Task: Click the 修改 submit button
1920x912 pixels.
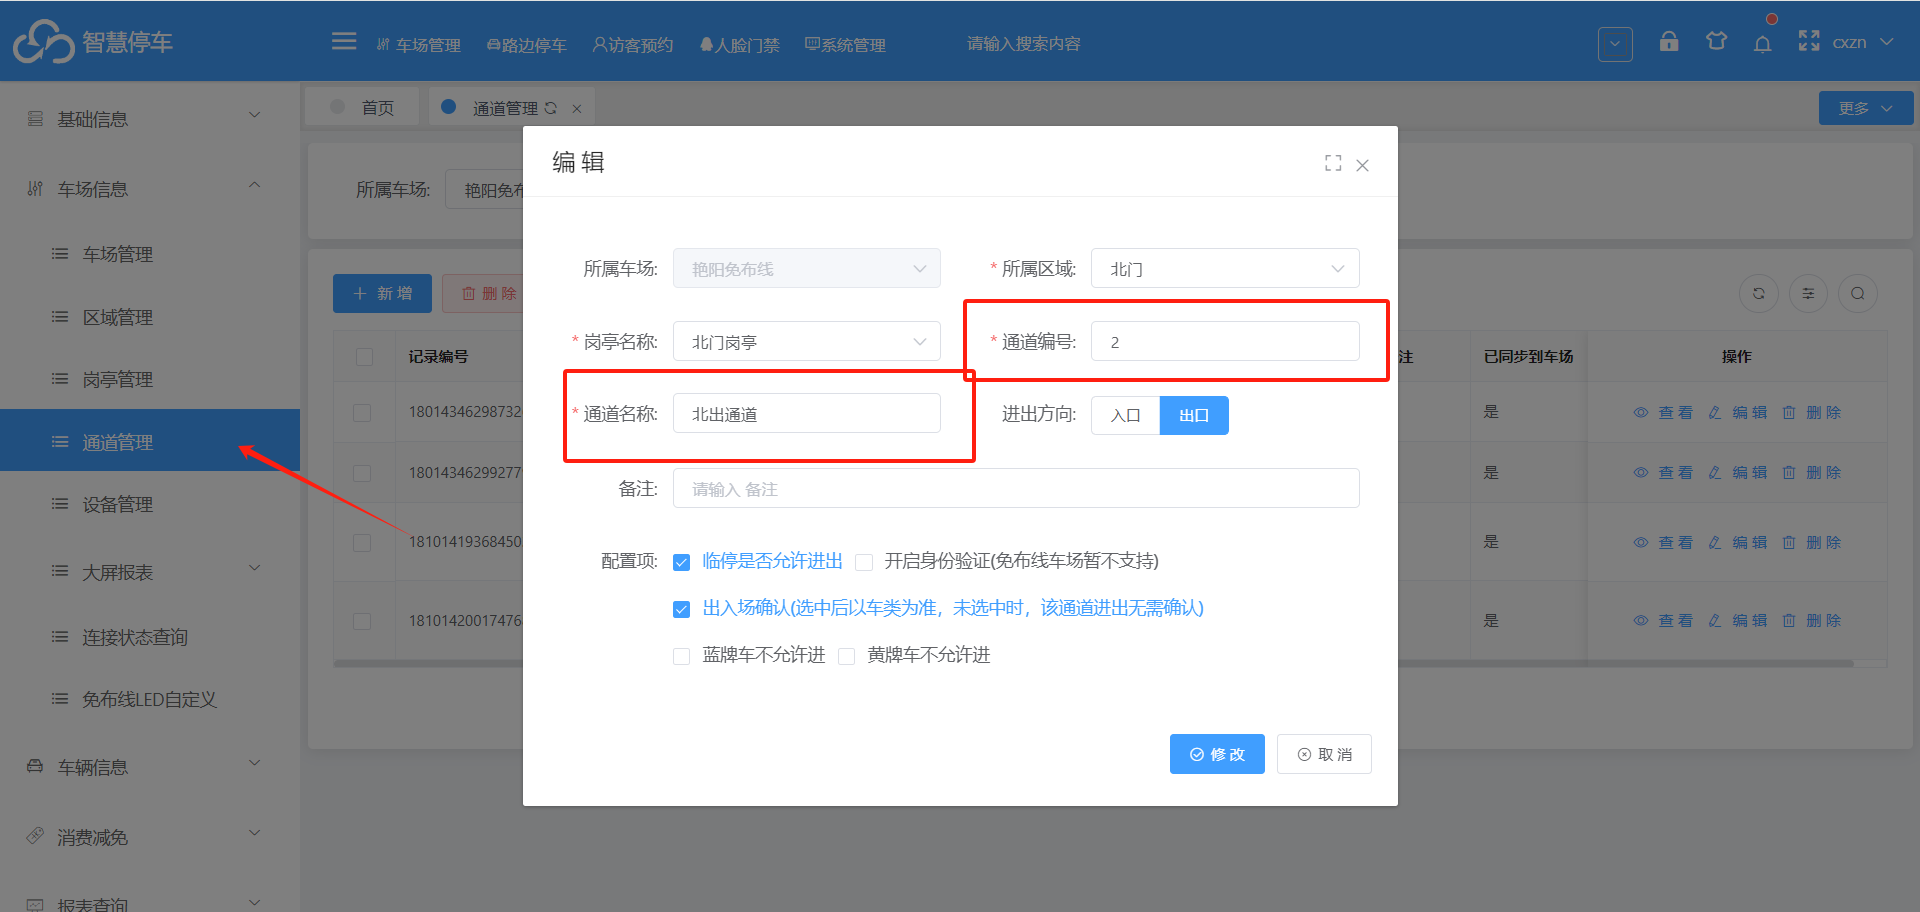Action: point(1217,754)
